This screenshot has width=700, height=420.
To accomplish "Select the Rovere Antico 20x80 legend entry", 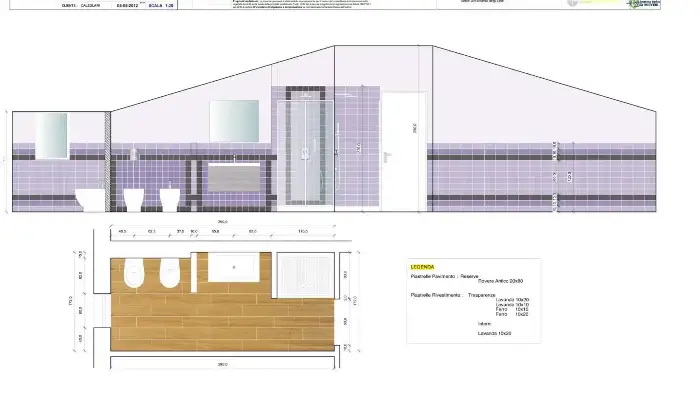I will tap(500, 281).
